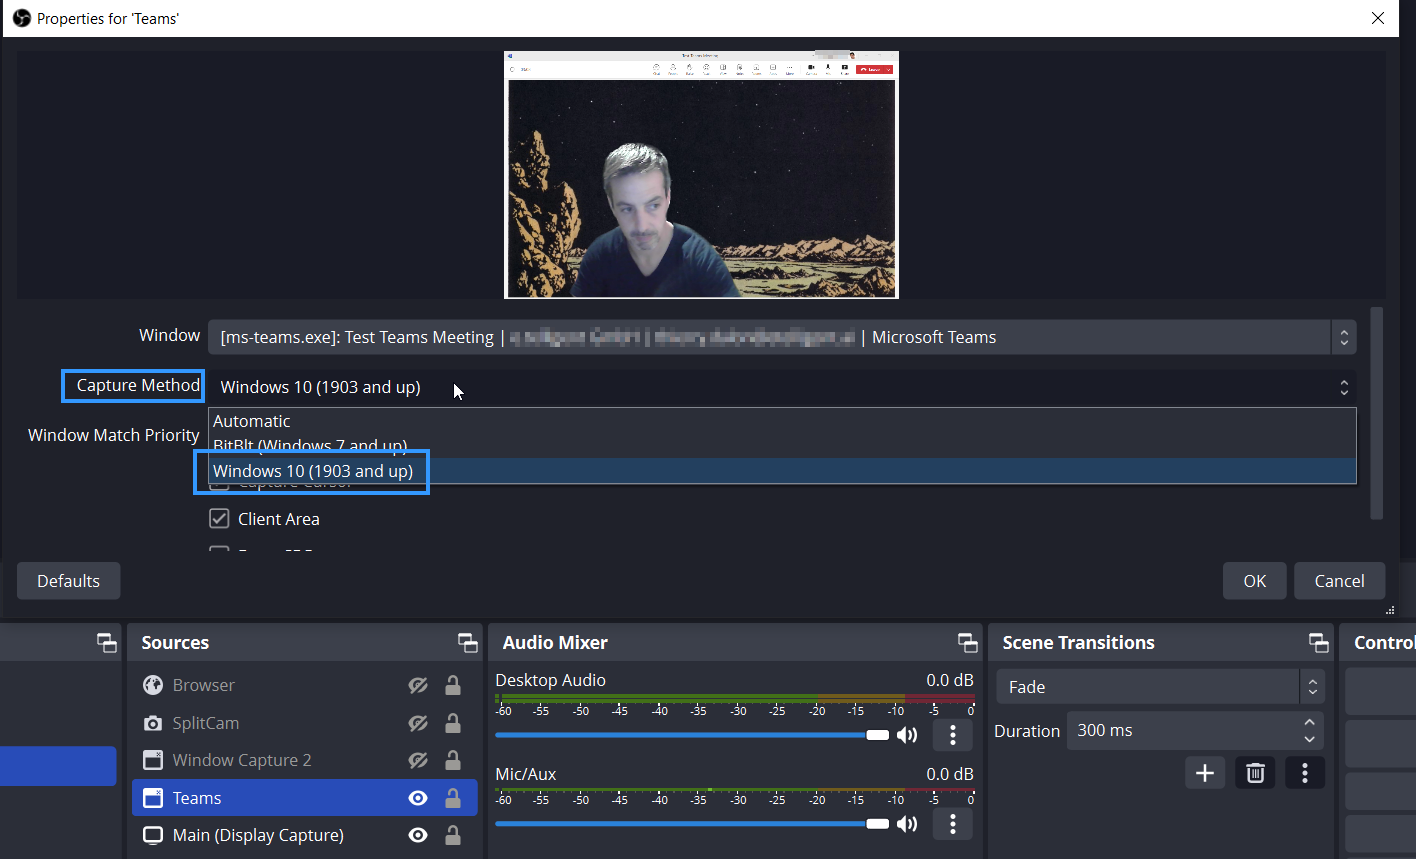Open the Window selection dropdown
Viewport: 1416px width, 859px height.
tap(782, 337)
